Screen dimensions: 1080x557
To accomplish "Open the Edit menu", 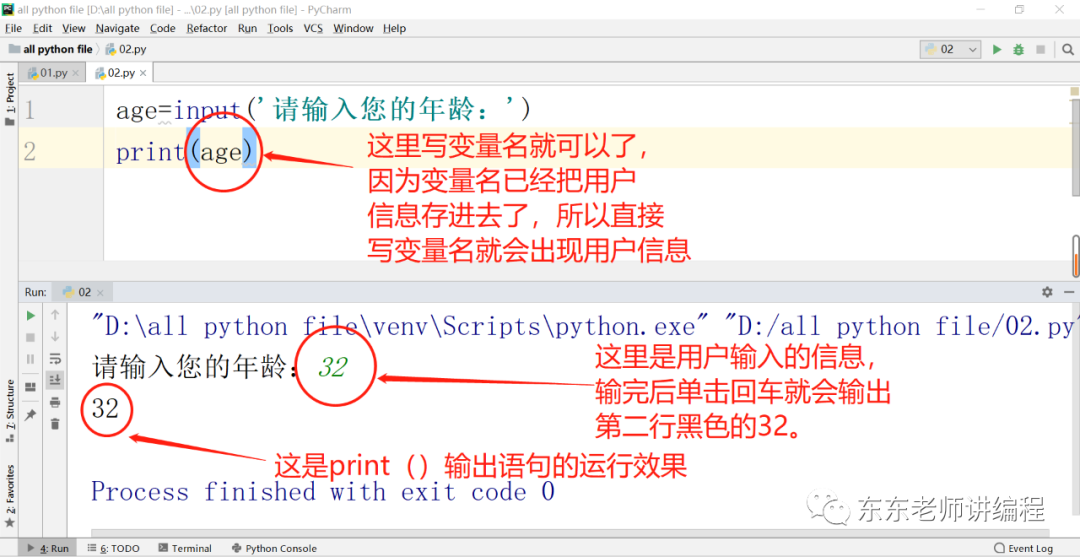I will pos(43,28).
